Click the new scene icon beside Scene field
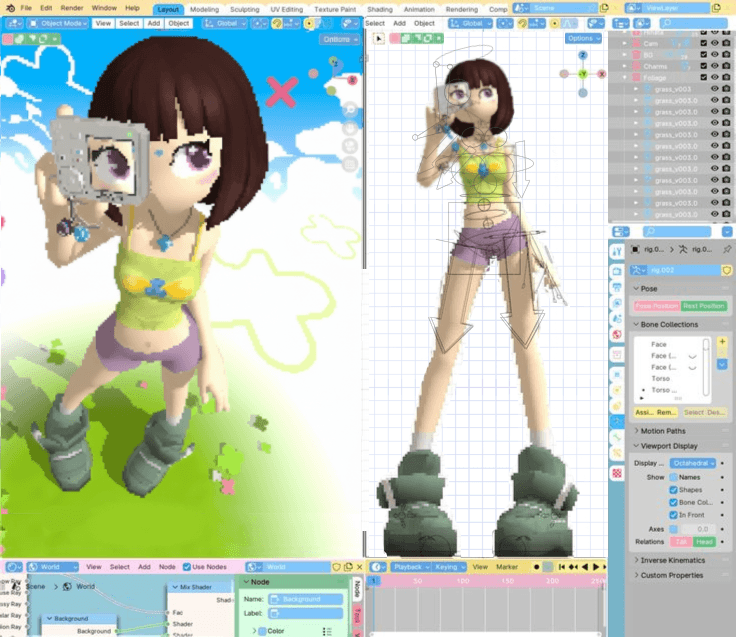736x638 pixels. [604, 8]
